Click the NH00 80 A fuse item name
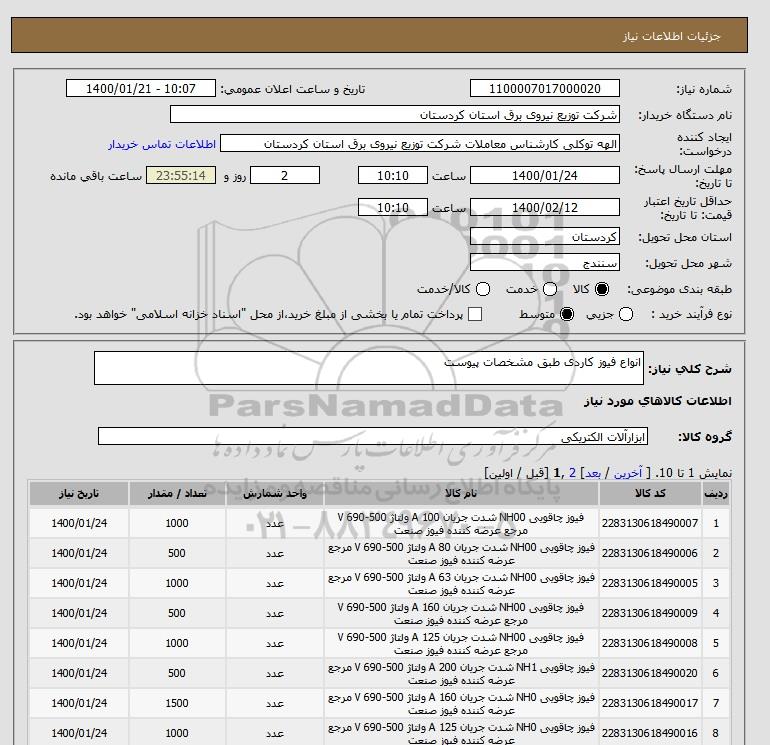 coord(461,553)
